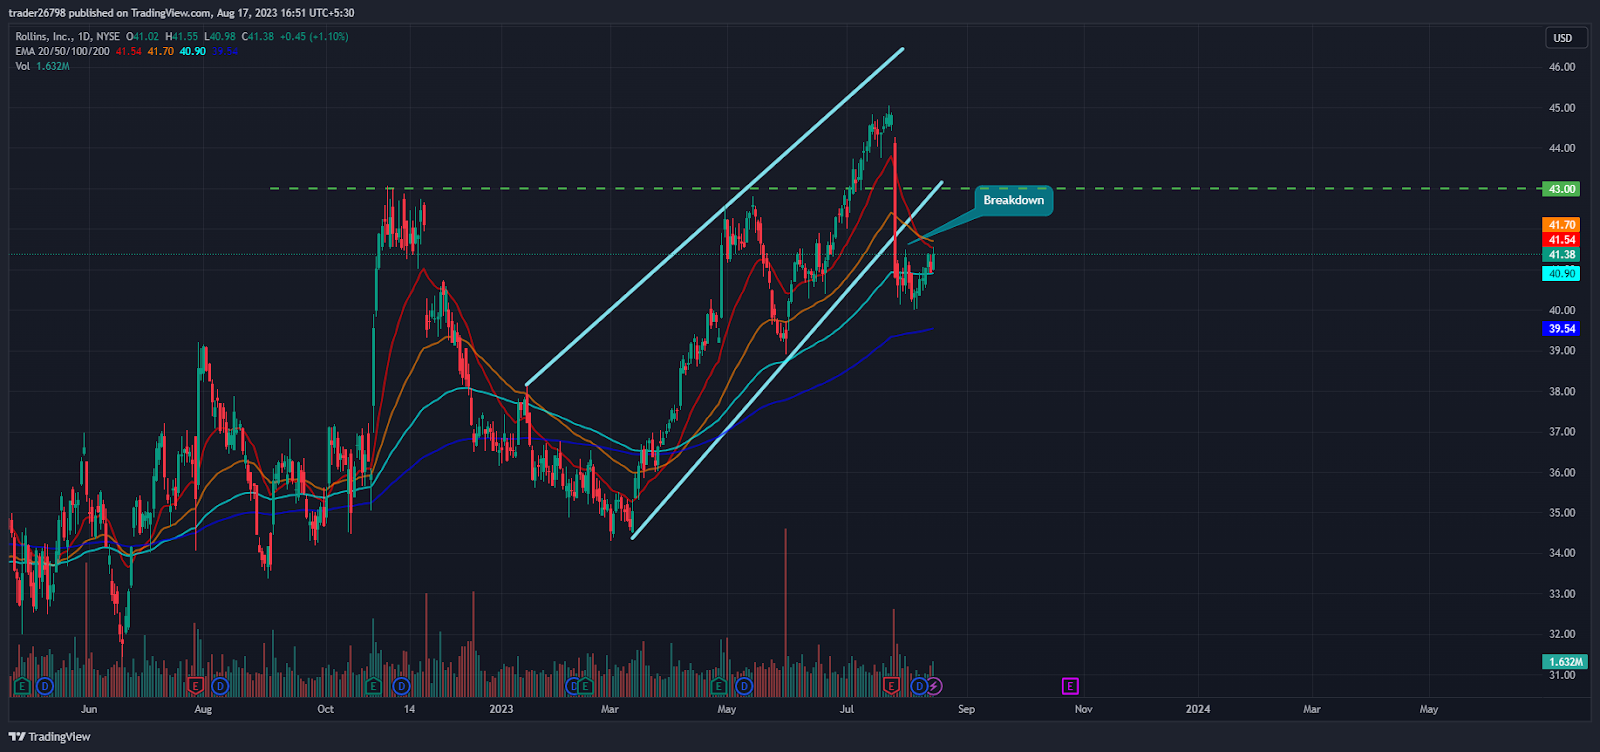
Task: Select the Breakdown callout label
Action: (x=1013, y=200)
